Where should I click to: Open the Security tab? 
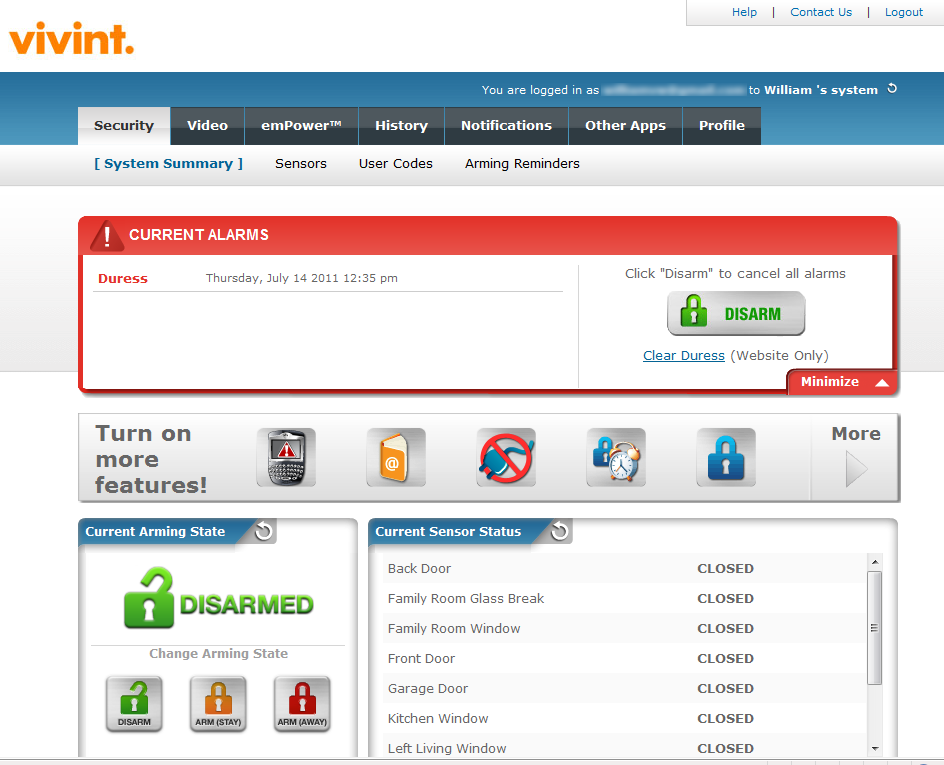click(124, 126)
